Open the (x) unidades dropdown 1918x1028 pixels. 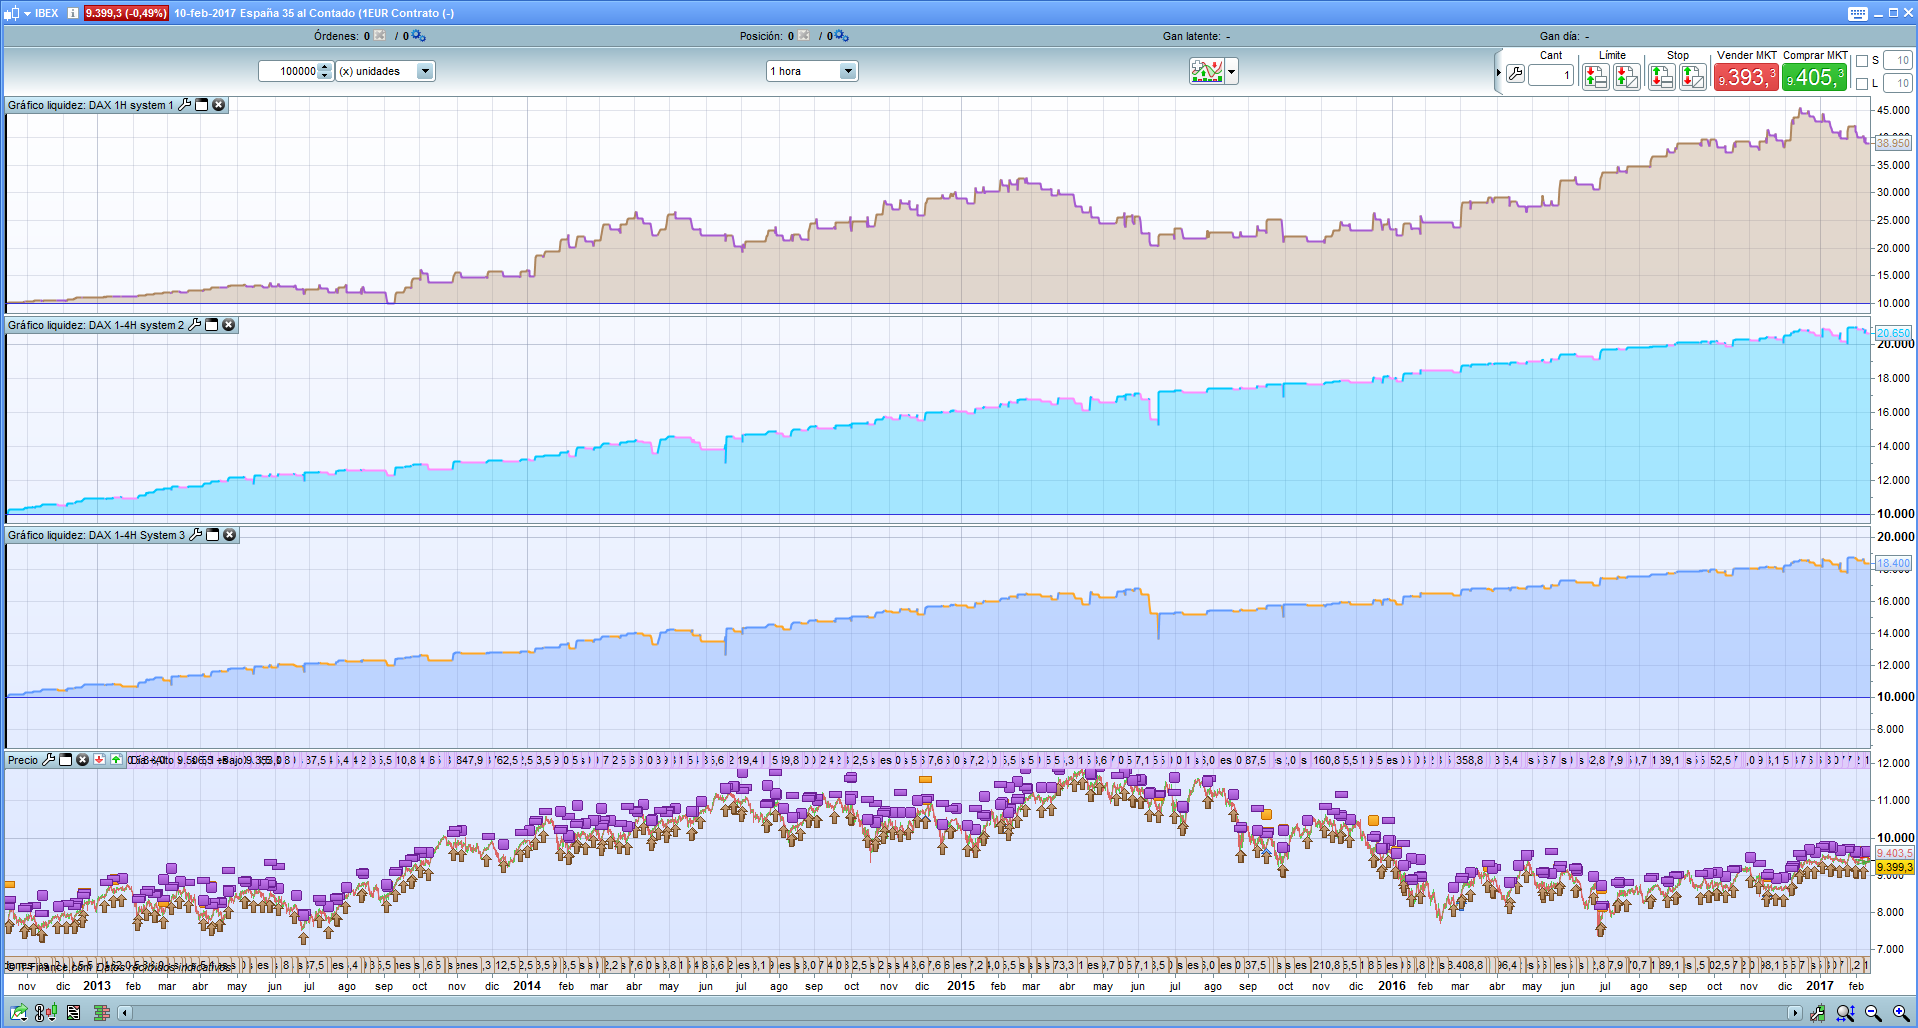tap(385, 71)
